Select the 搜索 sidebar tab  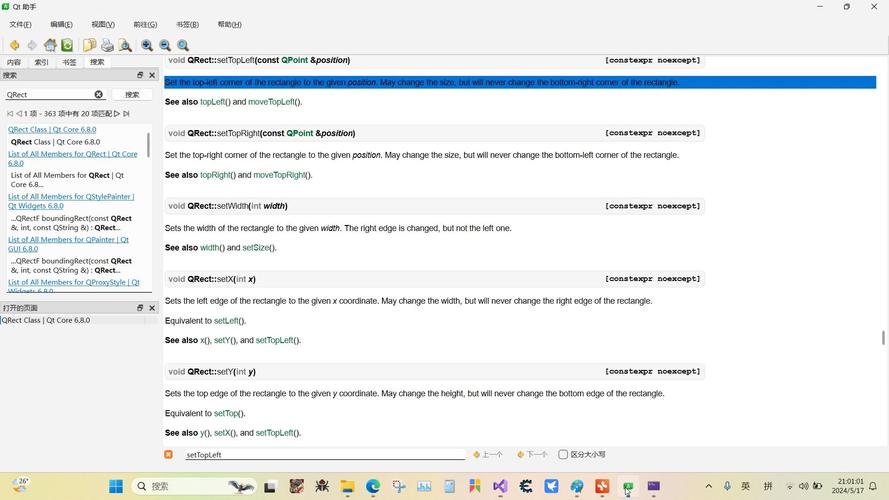(98, 62)
